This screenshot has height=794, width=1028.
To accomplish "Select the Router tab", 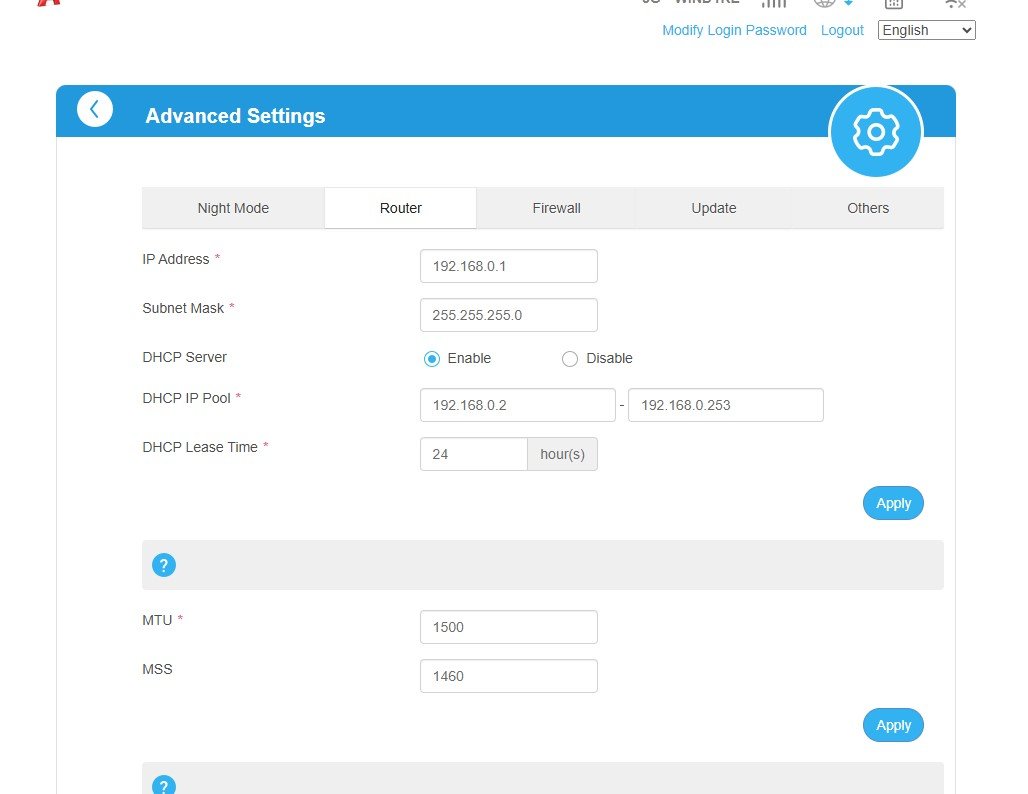I will point(400,208).
